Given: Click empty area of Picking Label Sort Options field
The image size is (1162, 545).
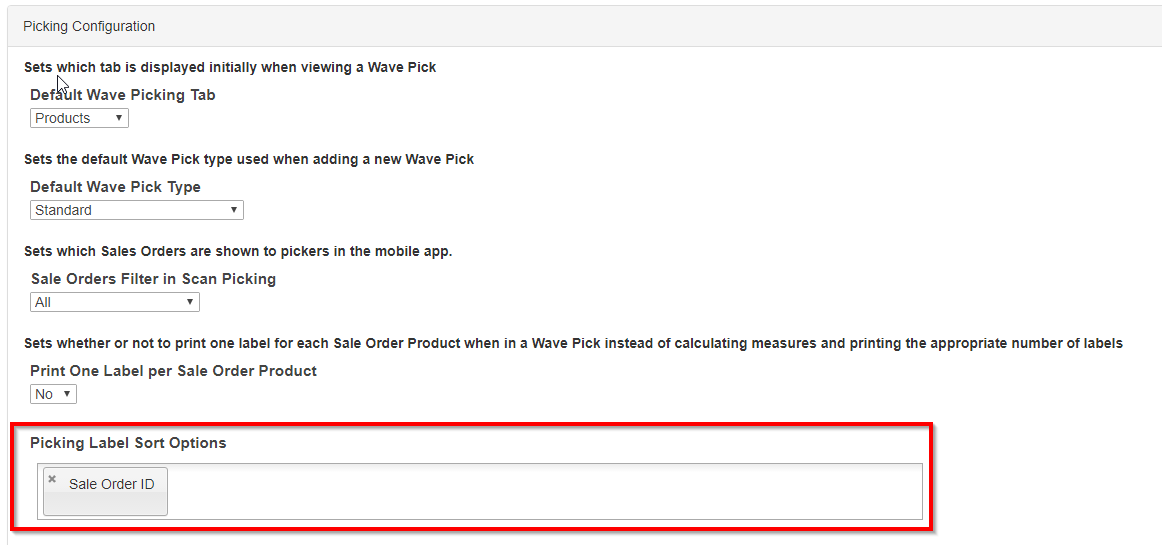Looking at the screenshot, I should pyautogui.click(x=540, y=491).
